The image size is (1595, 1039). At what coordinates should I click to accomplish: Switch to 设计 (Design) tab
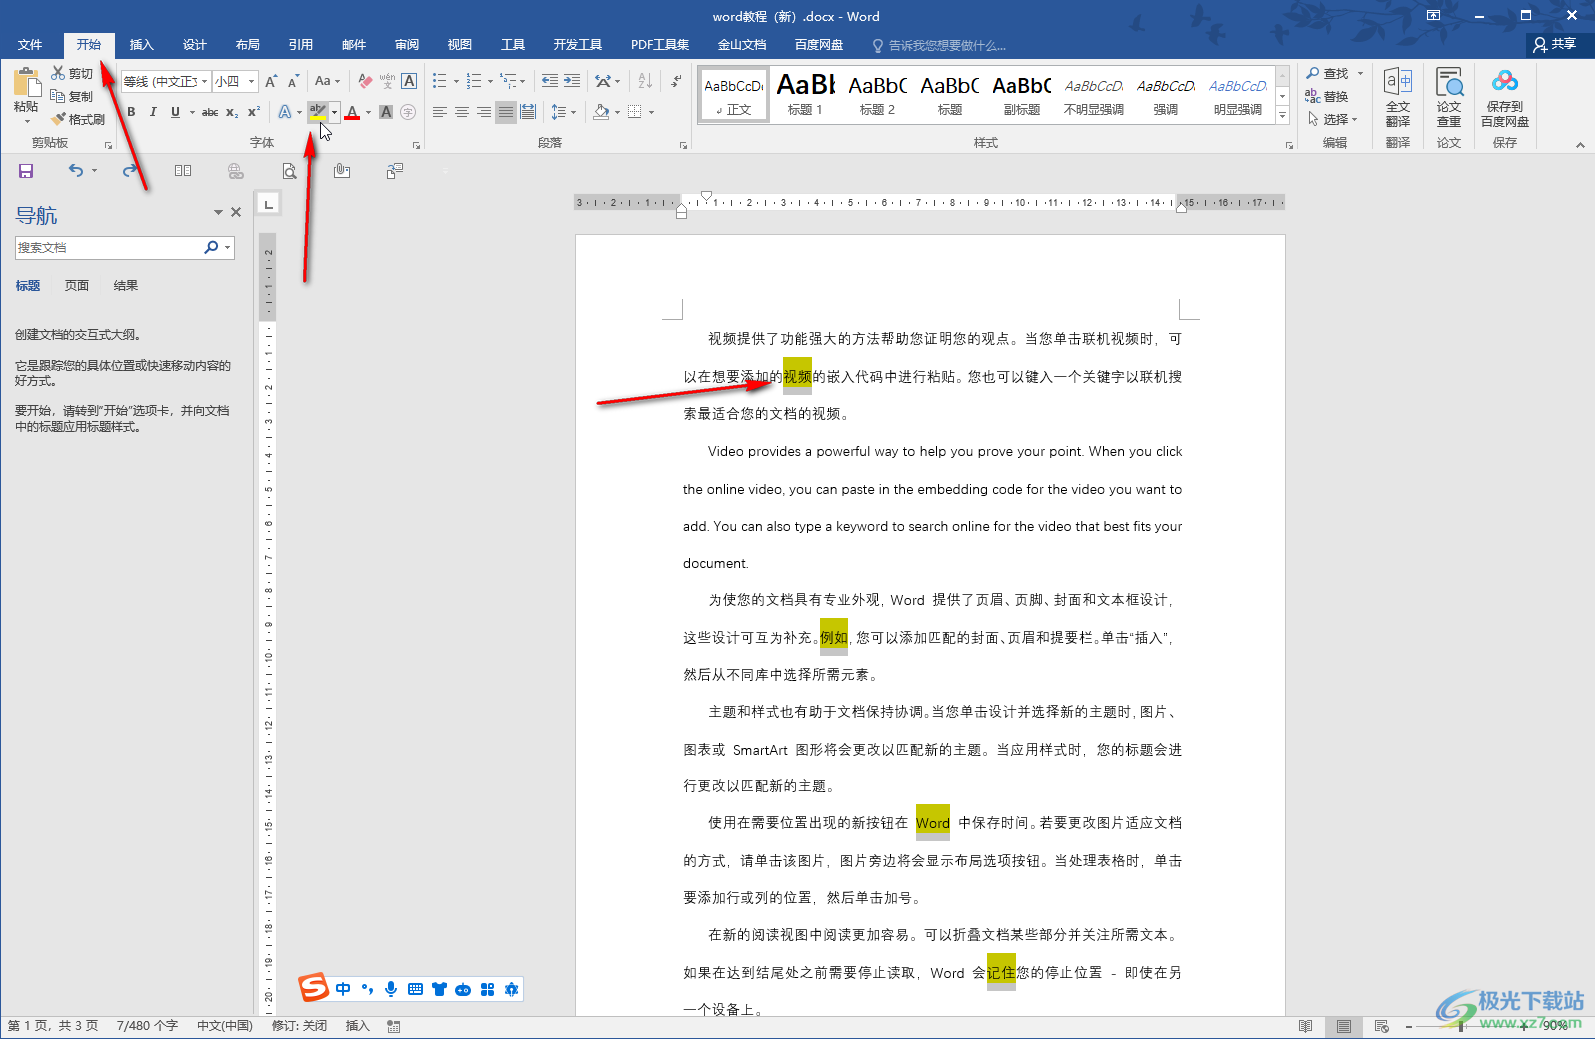click(194, 45)
